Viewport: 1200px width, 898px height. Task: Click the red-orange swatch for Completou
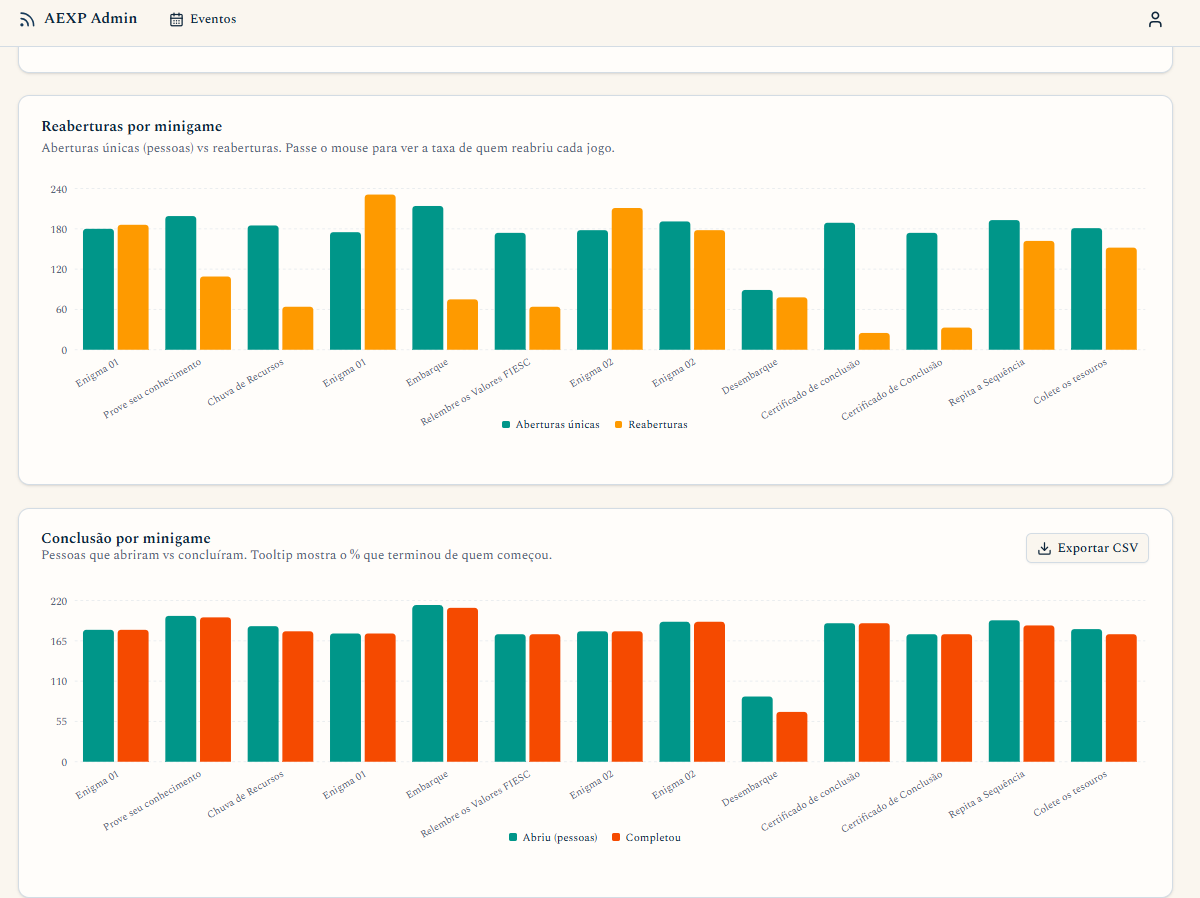616,837
